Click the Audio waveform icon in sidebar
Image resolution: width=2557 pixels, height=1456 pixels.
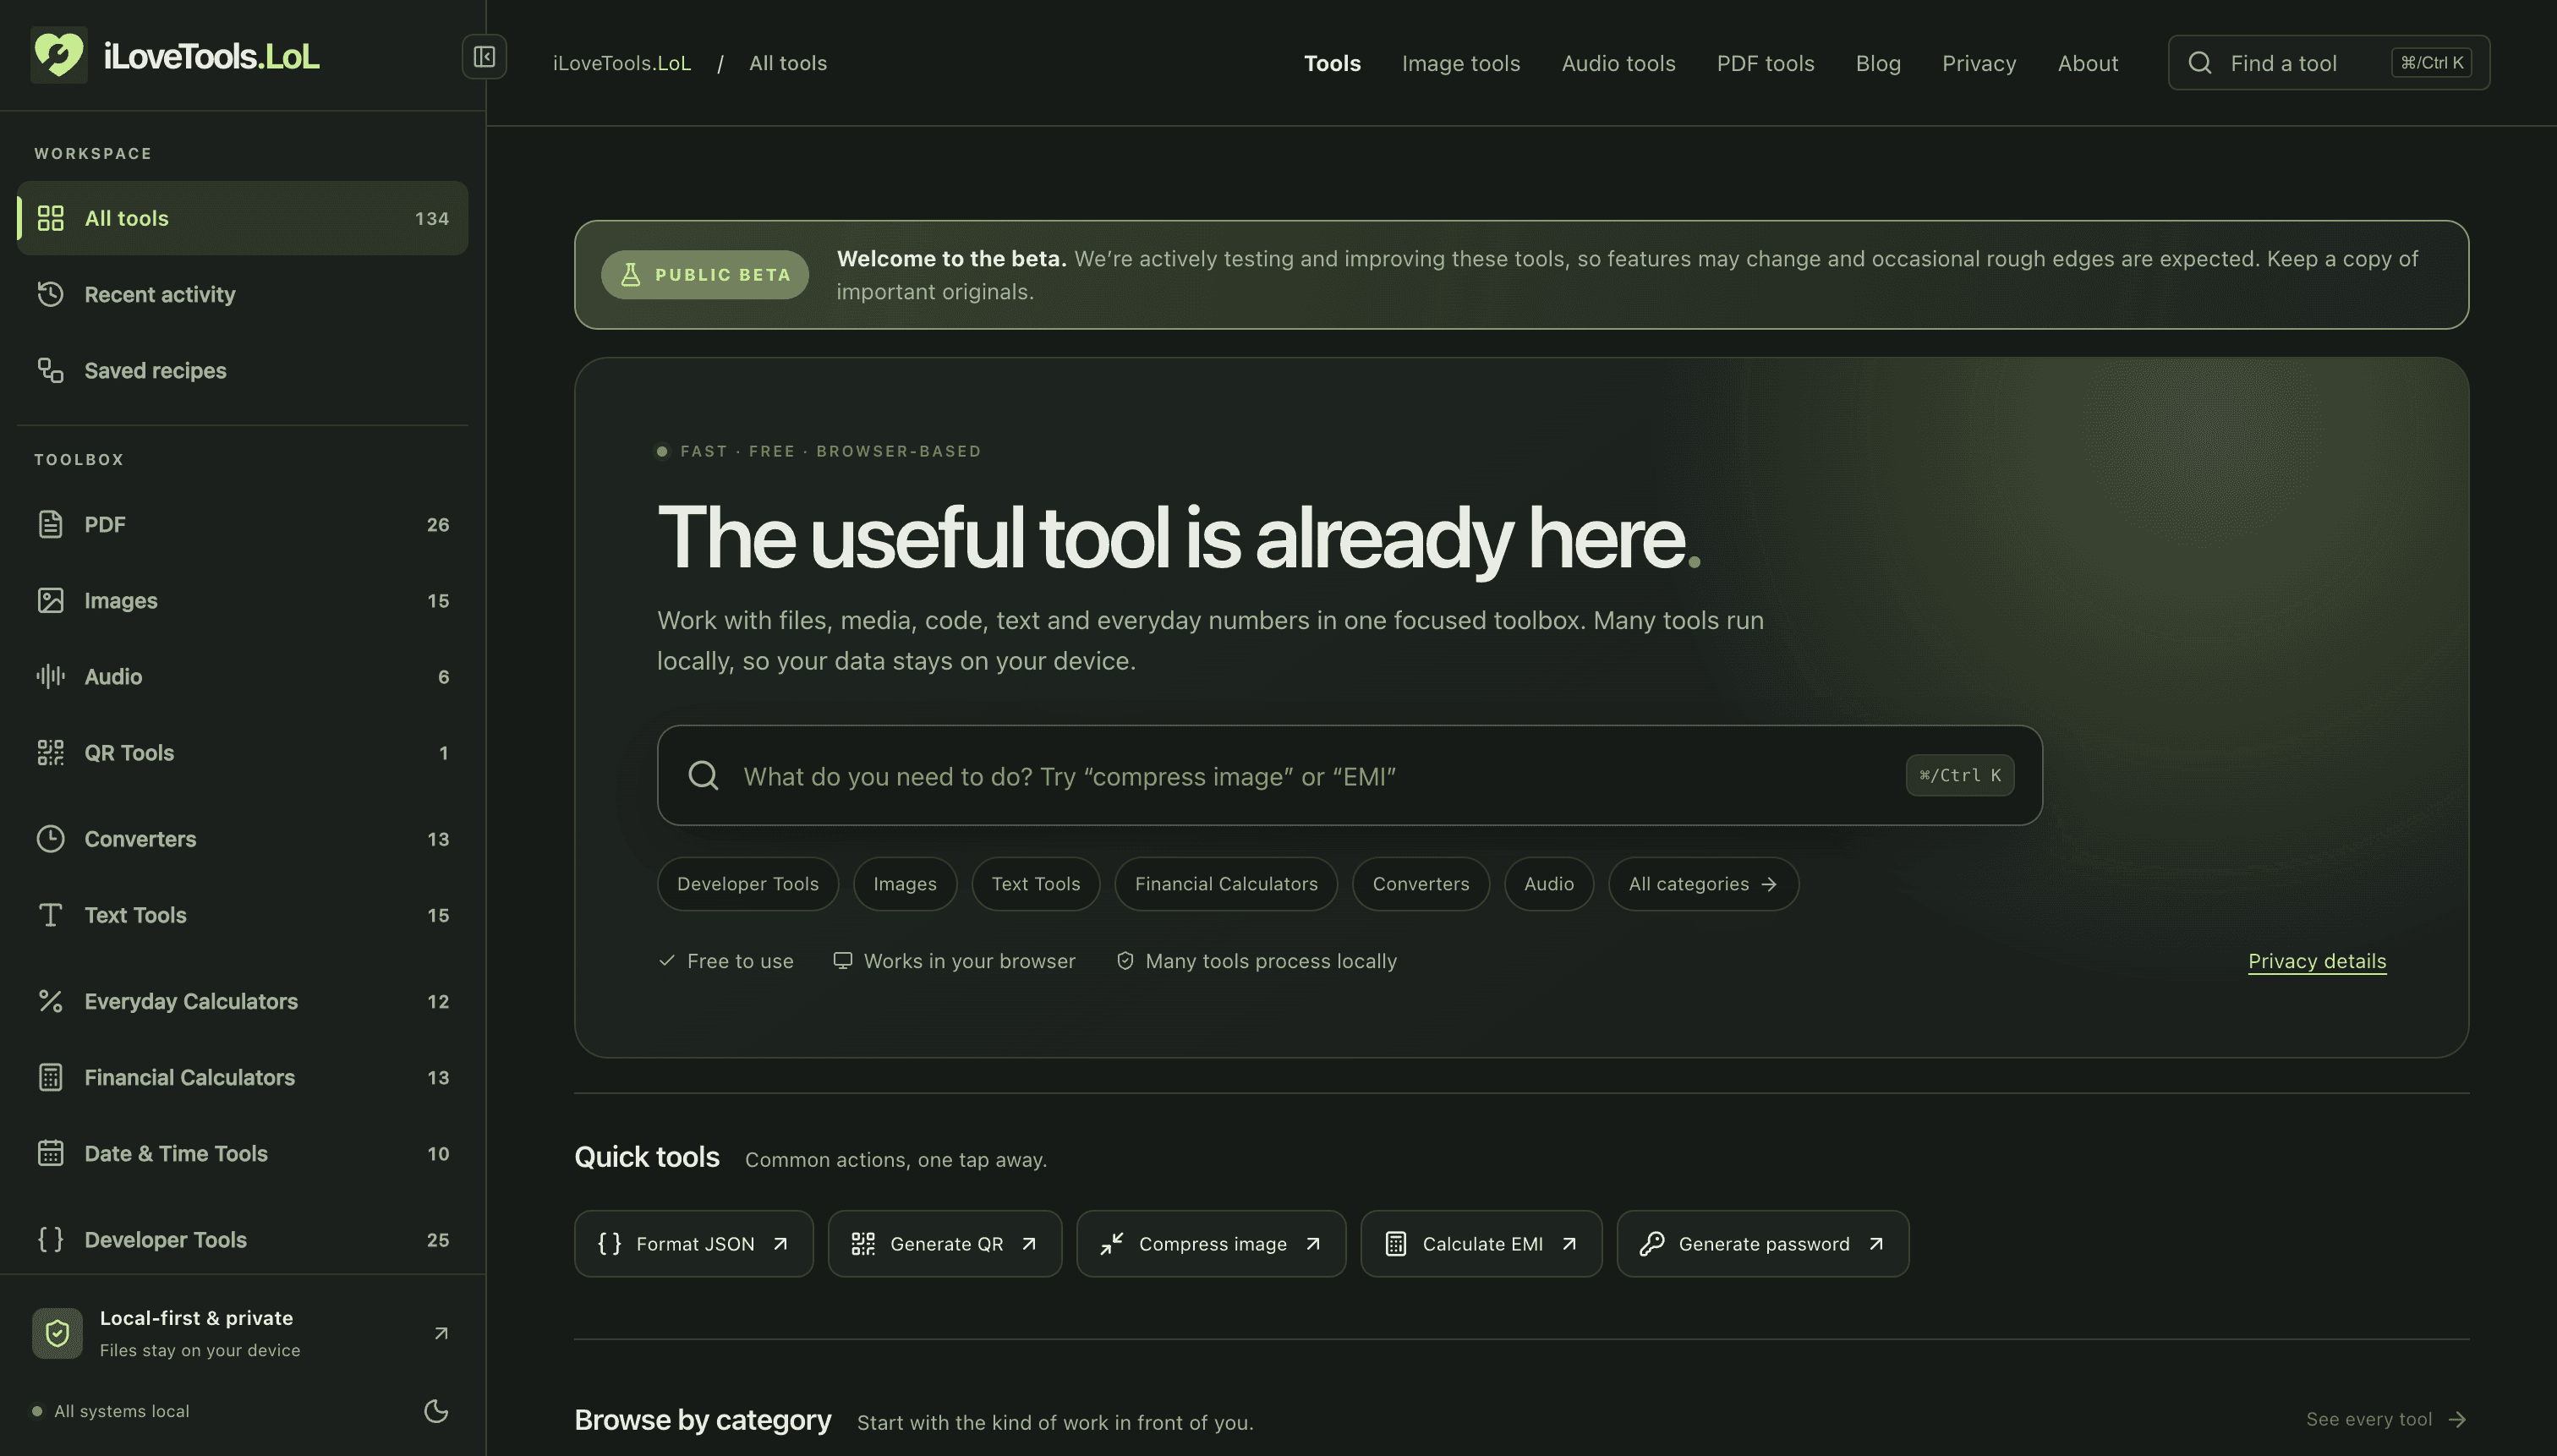(51, 676)
